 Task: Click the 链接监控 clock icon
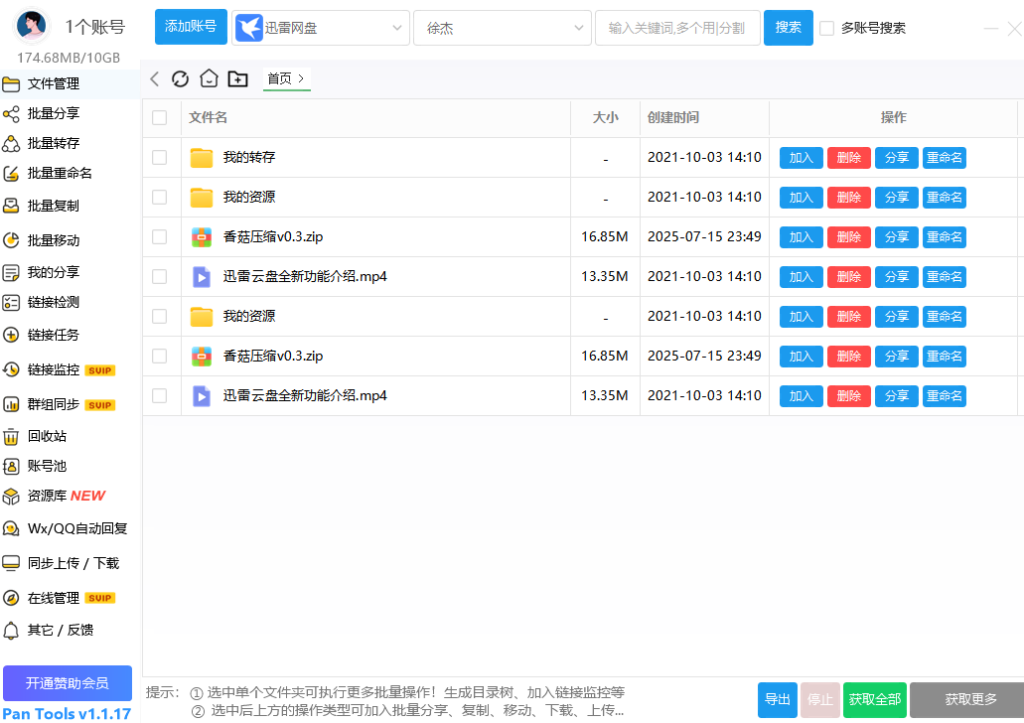(x=11, y=370)
